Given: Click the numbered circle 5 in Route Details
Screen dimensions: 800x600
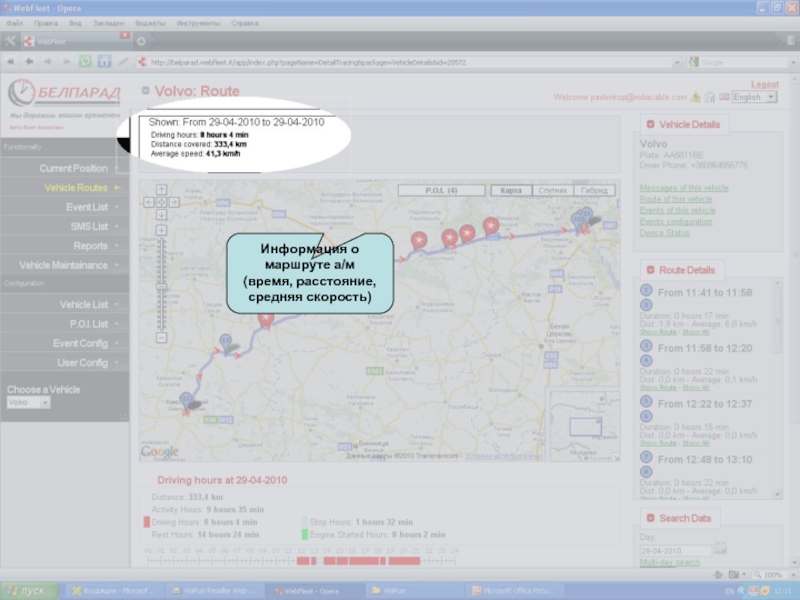Looking at the screenshot, I should 646,402.
